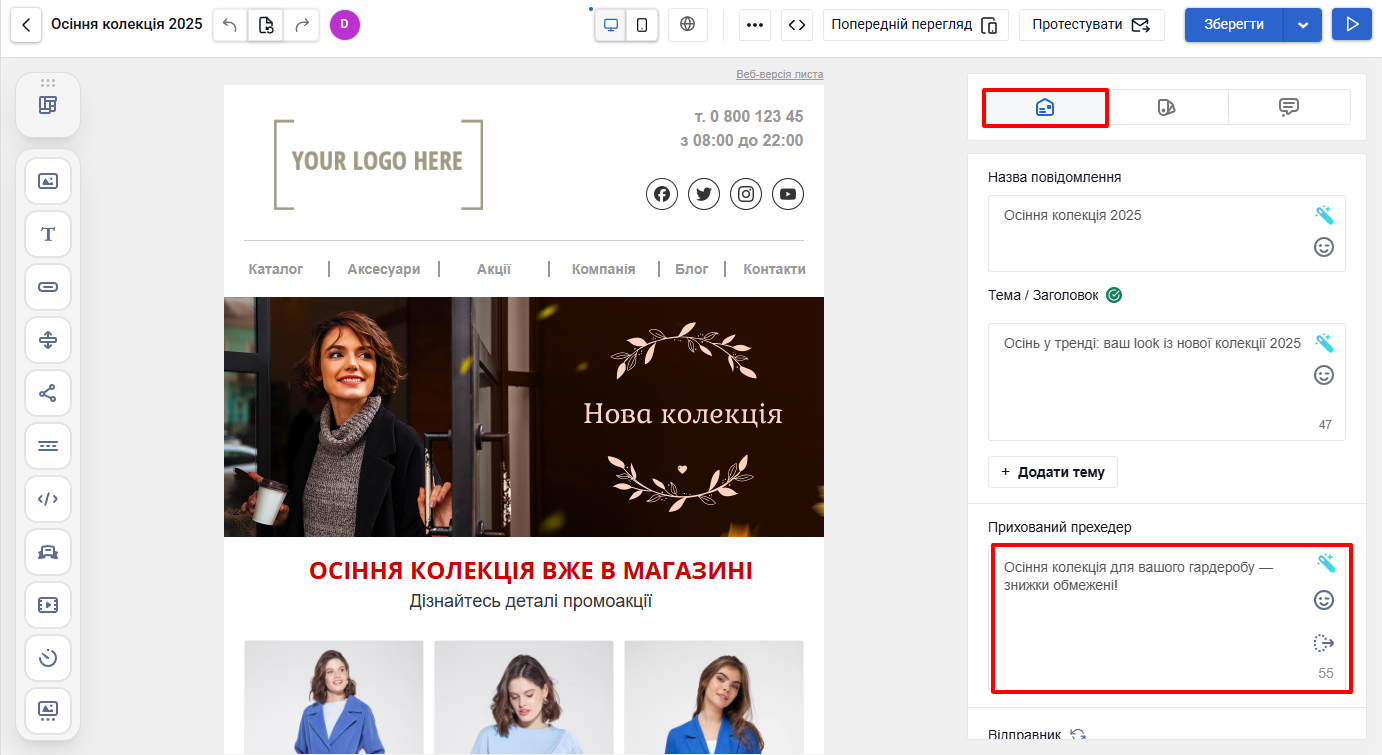Open the three-dots more options menu

pos(755,25)
